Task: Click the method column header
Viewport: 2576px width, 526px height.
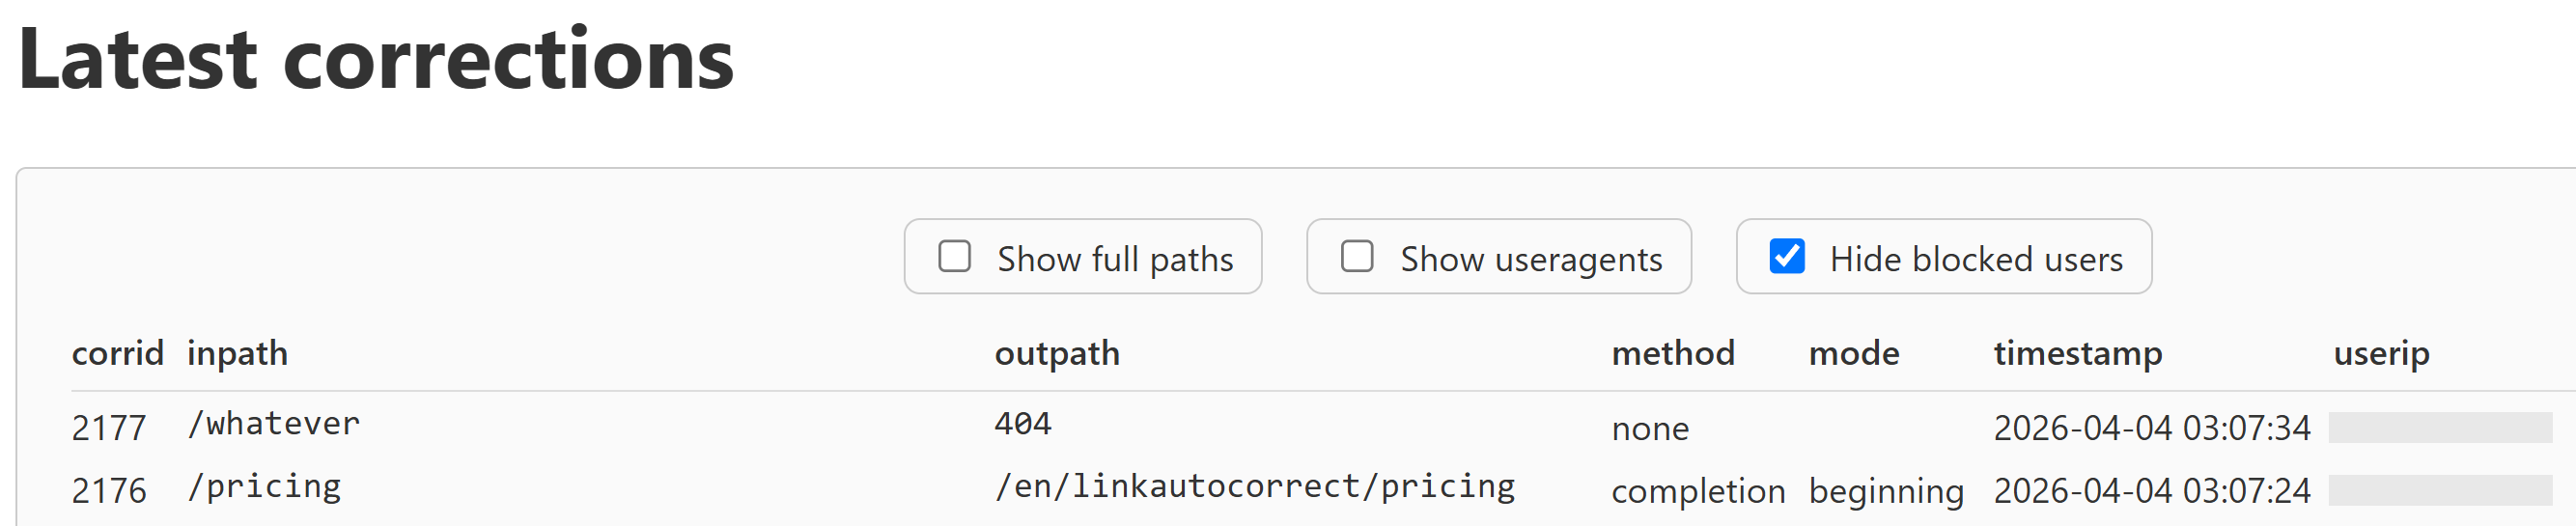Action: point(1673,353)
